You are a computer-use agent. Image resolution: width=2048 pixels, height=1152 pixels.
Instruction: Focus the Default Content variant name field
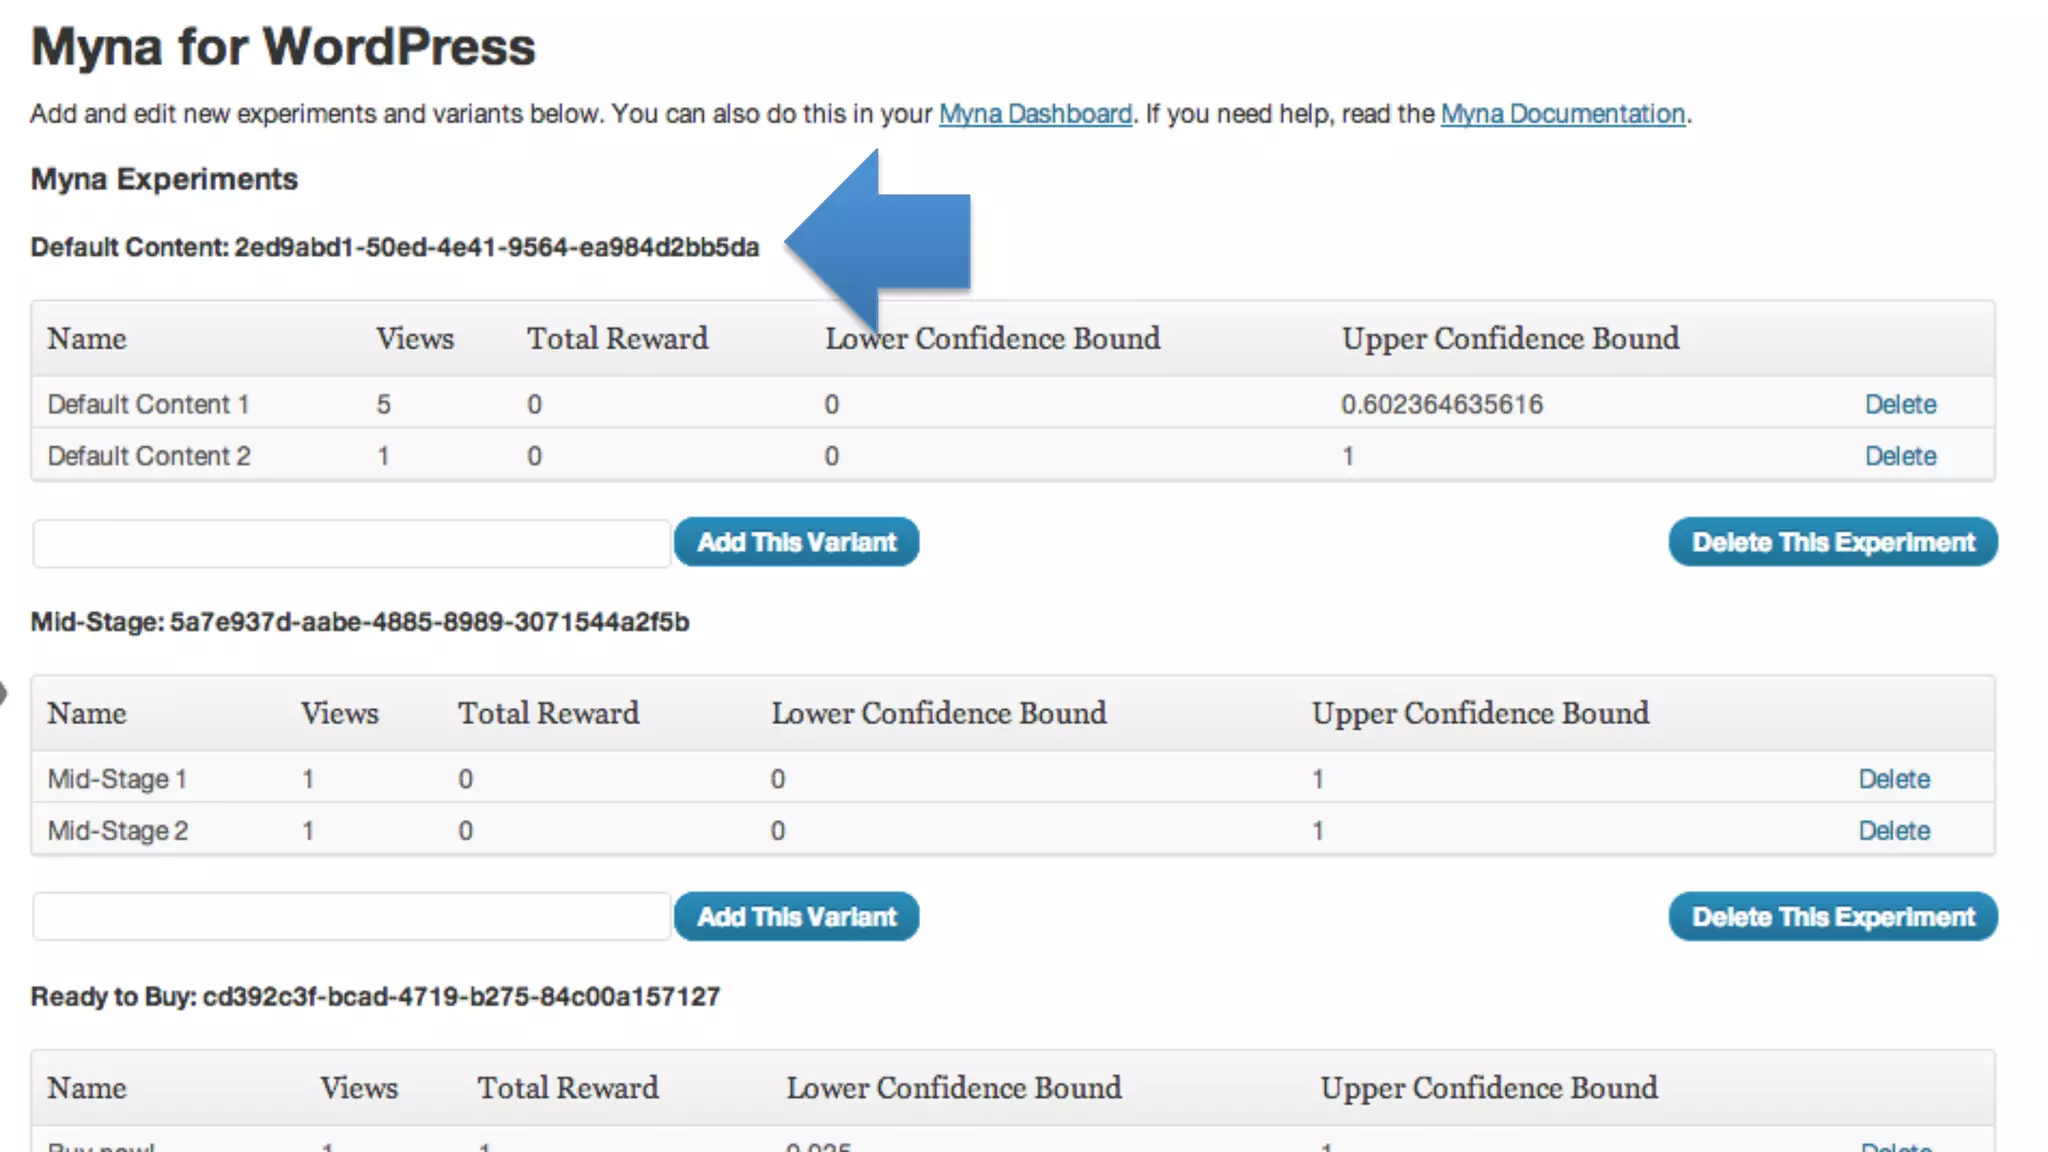(351, 544)
